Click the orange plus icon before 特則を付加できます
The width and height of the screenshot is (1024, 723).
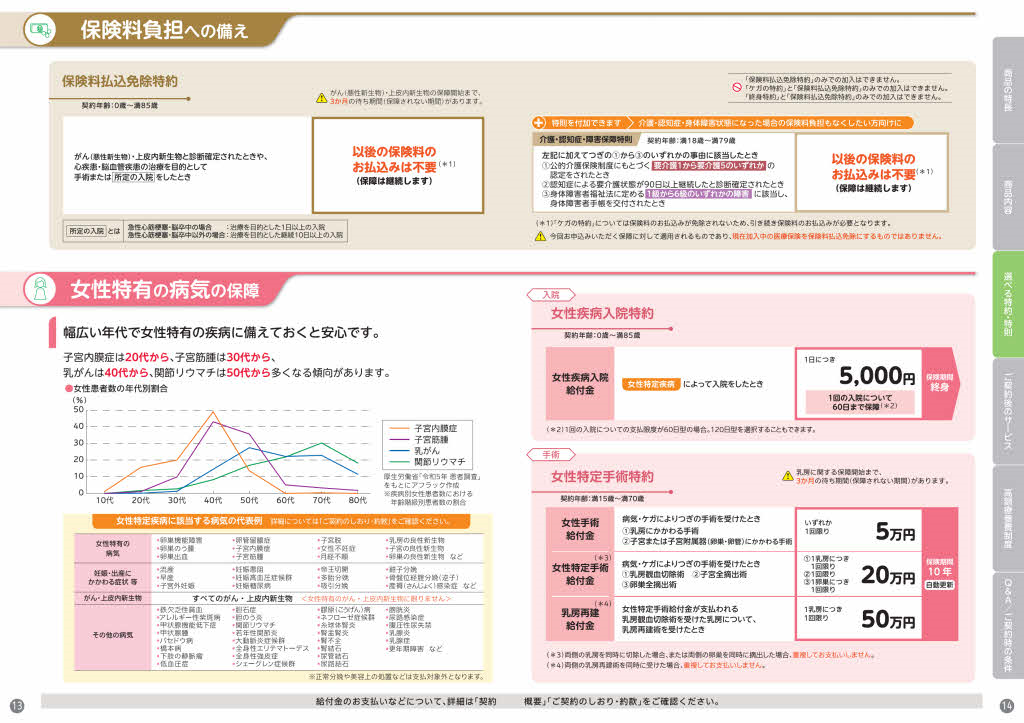coord(538,122)
